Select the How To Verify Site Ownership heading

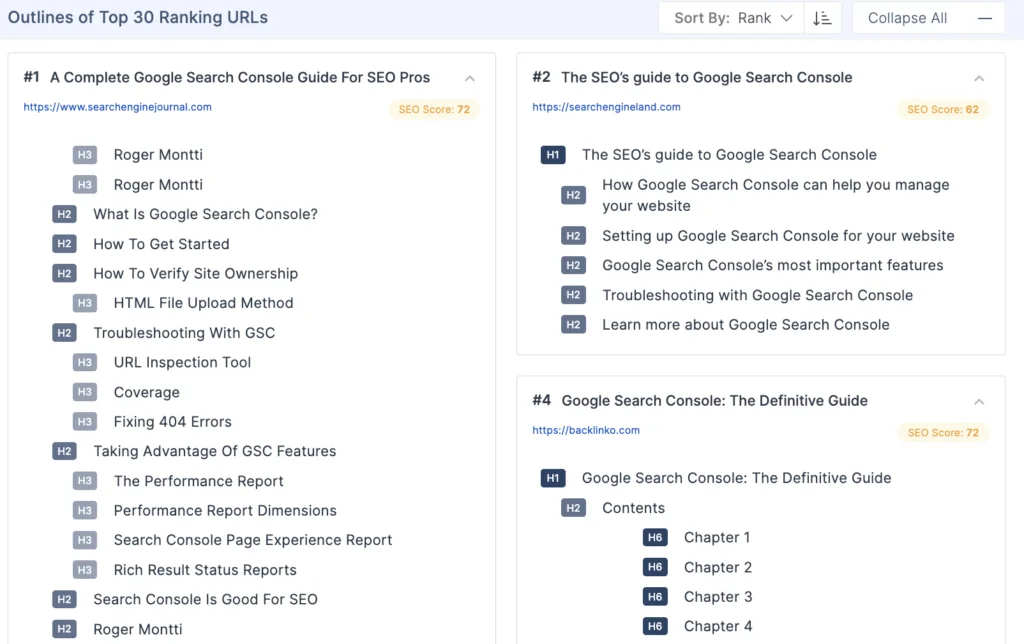tap(195, 273)
